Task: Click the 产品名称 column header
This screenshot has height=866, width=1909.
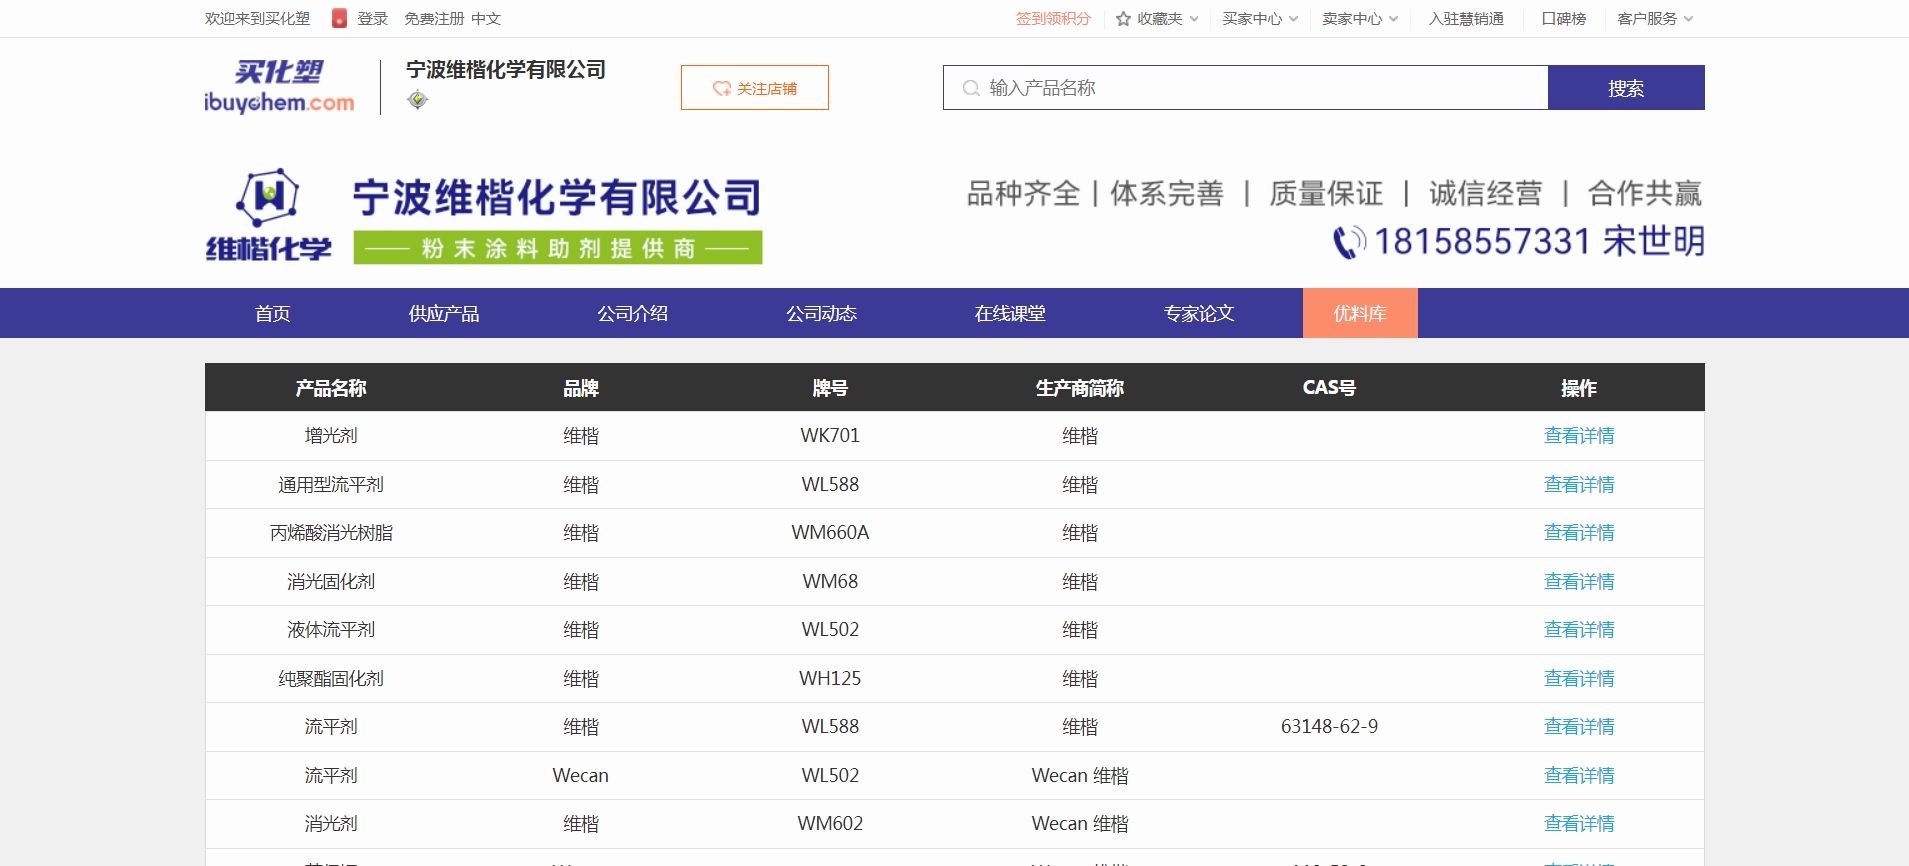Action: tap(331, 388)
